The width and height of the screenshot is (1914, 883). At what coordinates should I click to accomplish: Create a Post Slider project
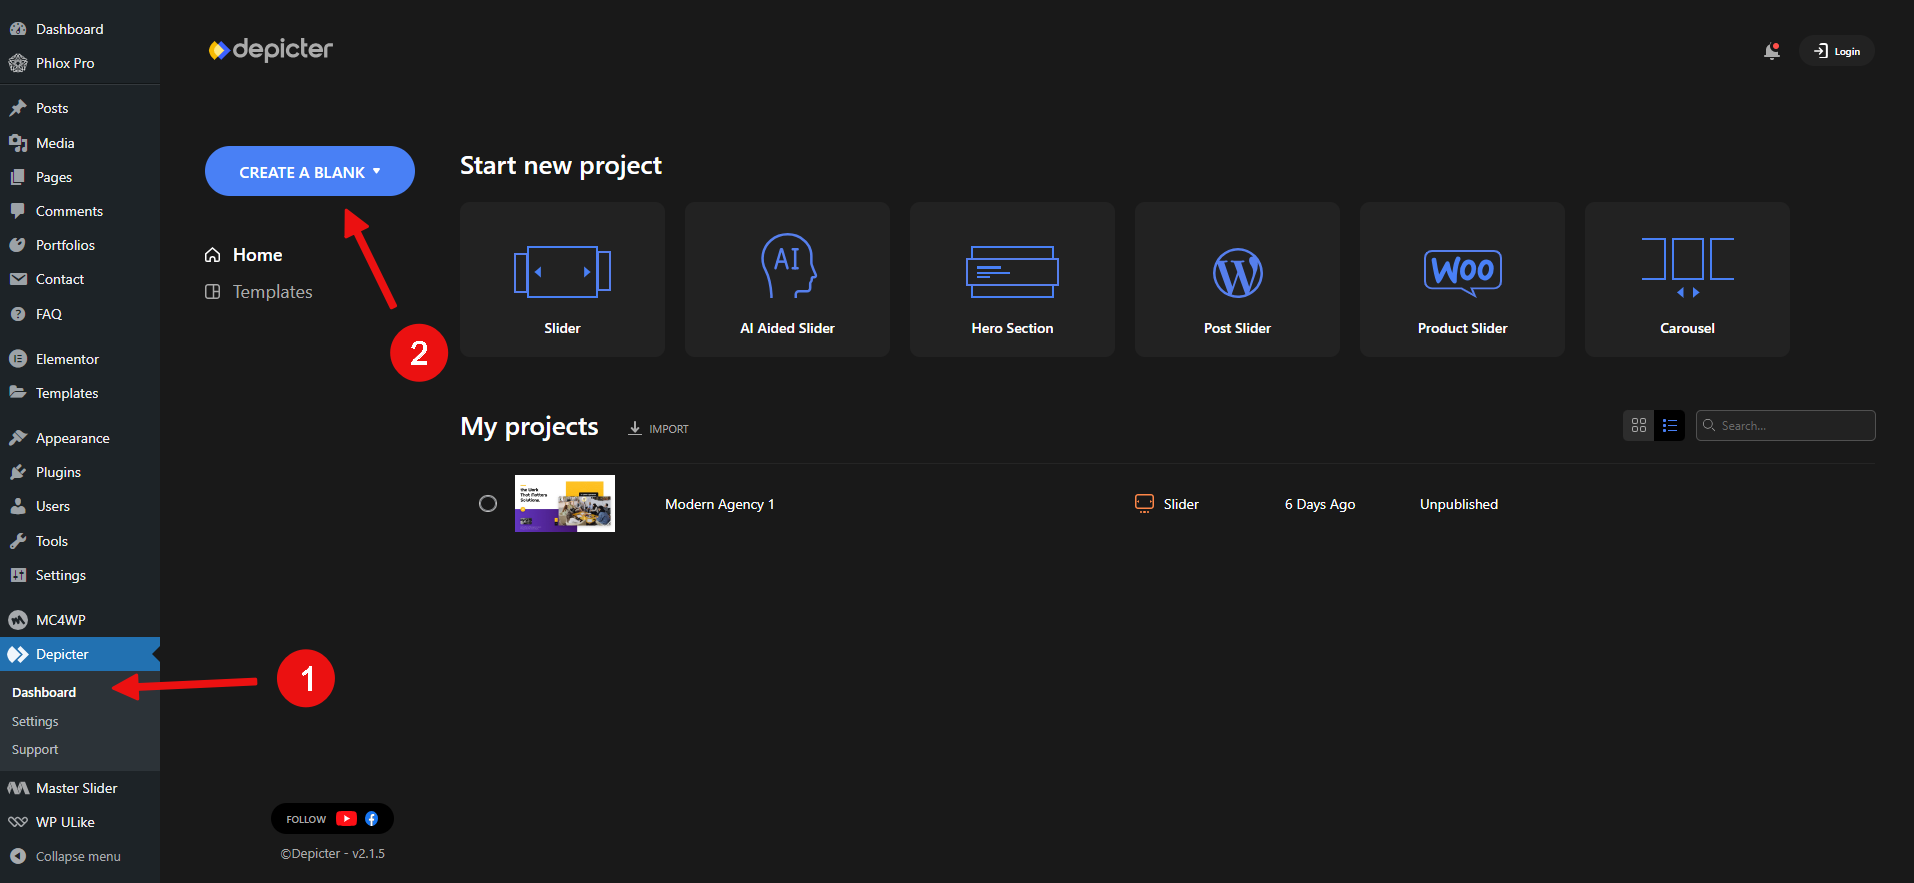1237,279
